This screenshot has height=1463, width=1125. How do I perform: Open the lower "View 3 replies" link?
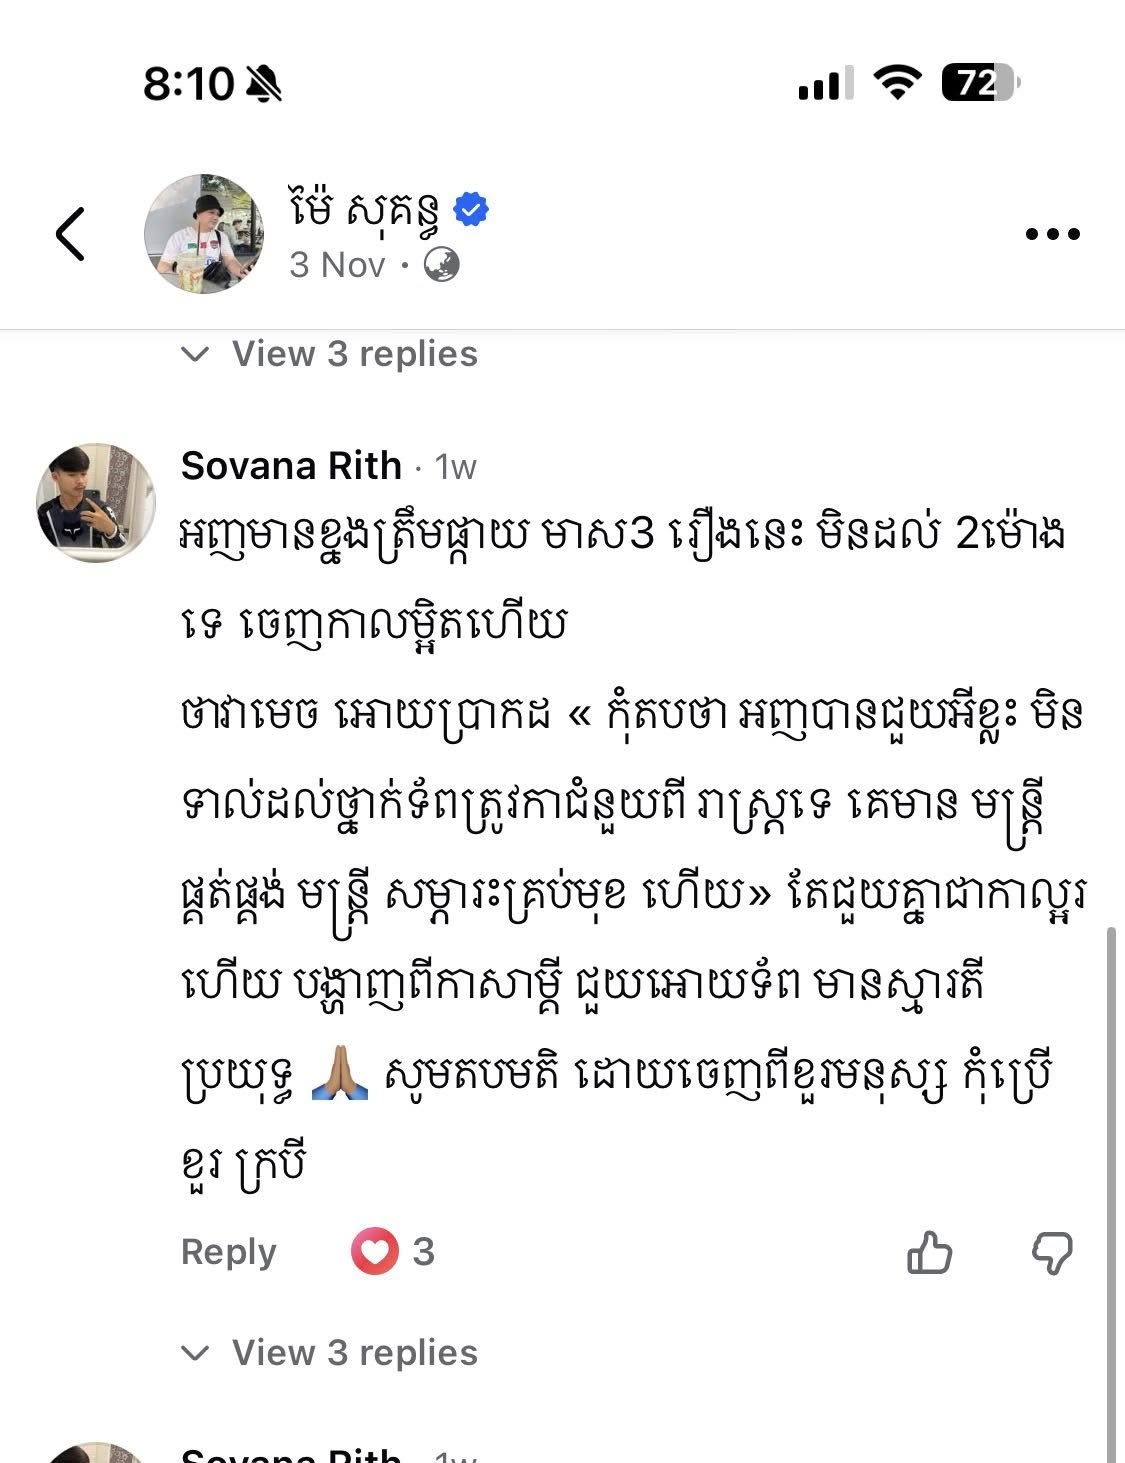click(354, 1353)
